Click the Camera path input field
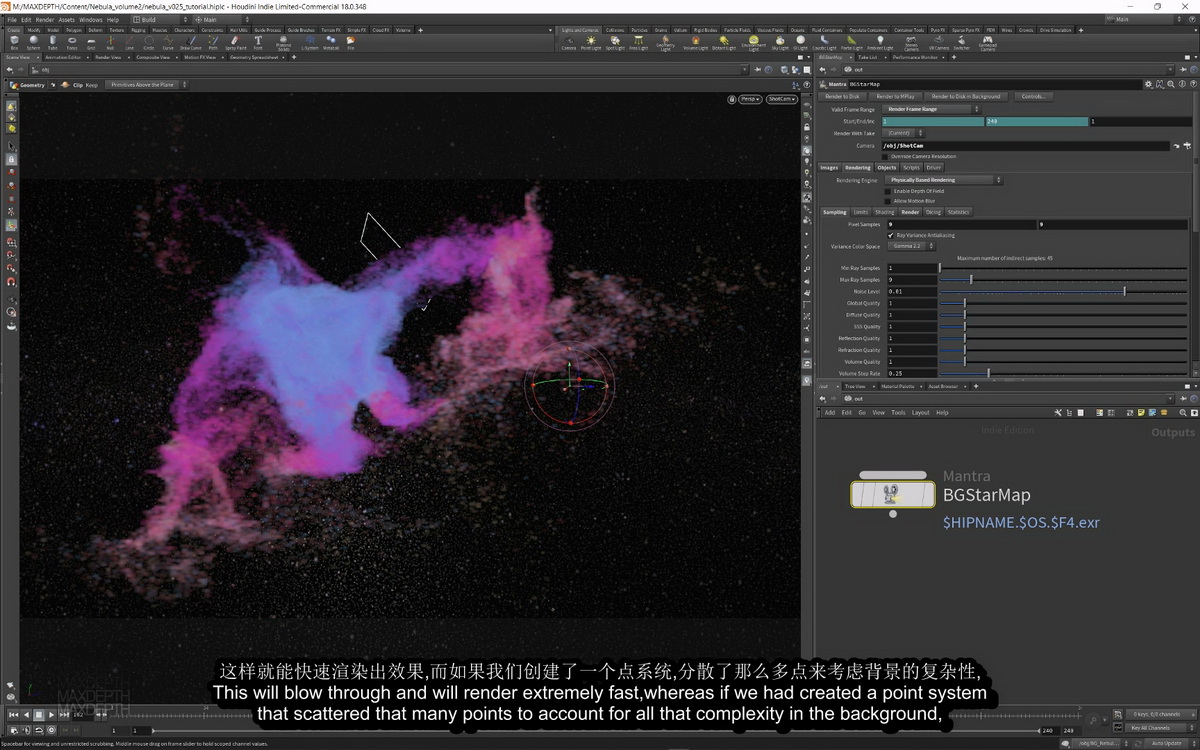1200x750 pixels. (1027, 145)
